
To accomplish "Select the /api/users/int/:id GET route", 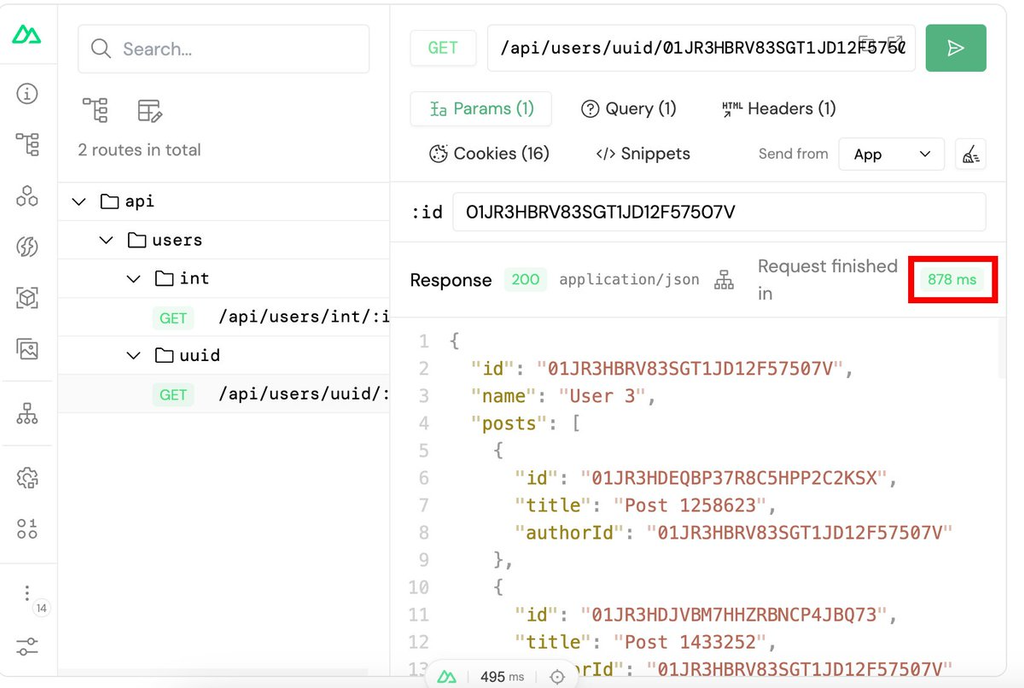I will click(224, 317).
